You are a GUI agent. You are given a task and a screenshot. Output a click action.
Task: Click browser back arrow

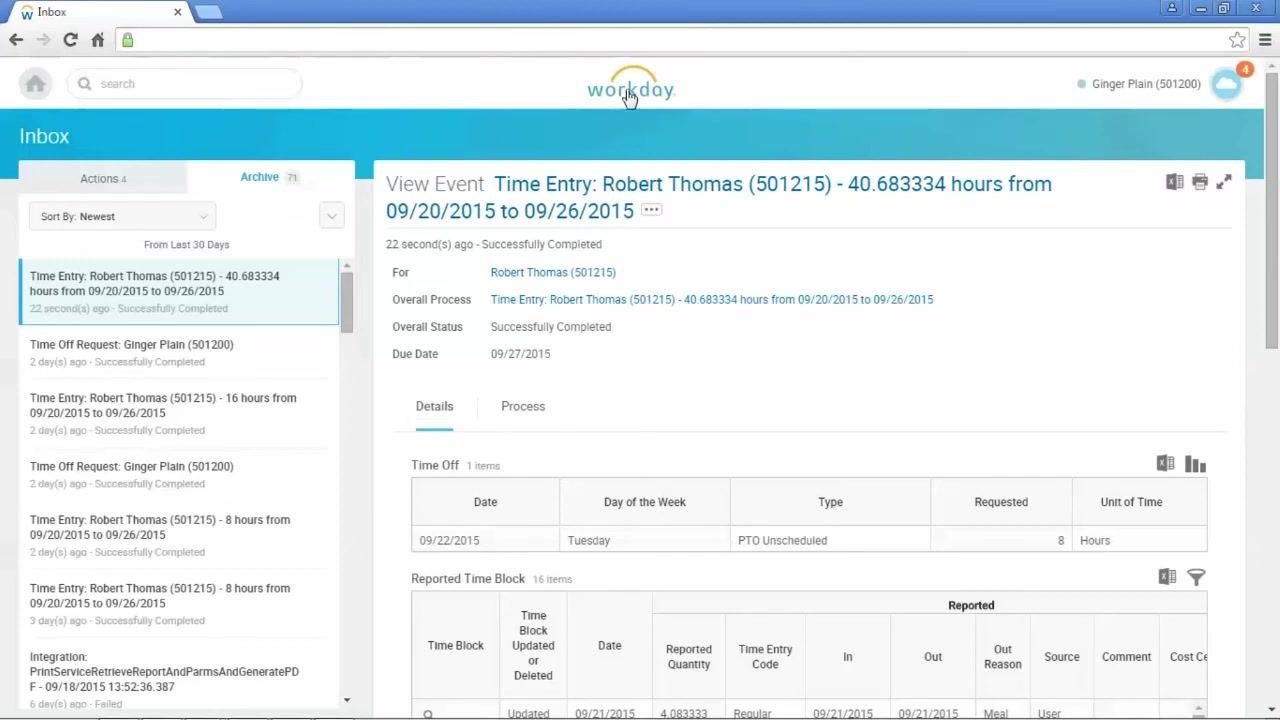click(x=16, y=40)
